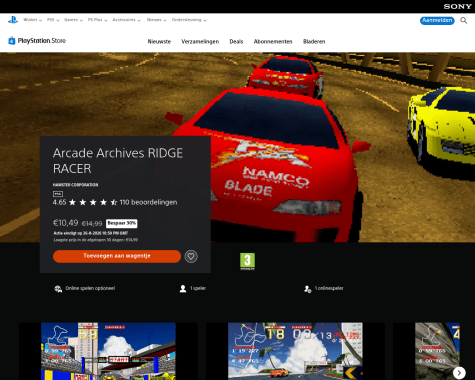Expand the Winkel dropdown menu

32,20
